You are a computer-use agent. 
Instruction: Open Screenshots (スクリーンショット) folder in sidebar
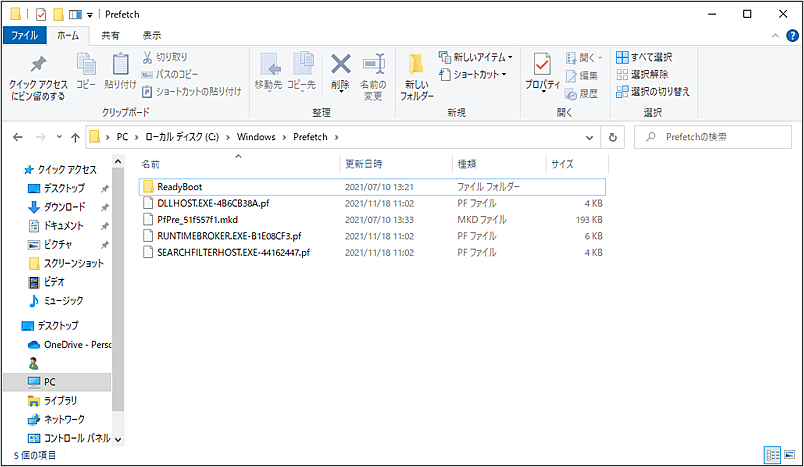tap(73, 263)
